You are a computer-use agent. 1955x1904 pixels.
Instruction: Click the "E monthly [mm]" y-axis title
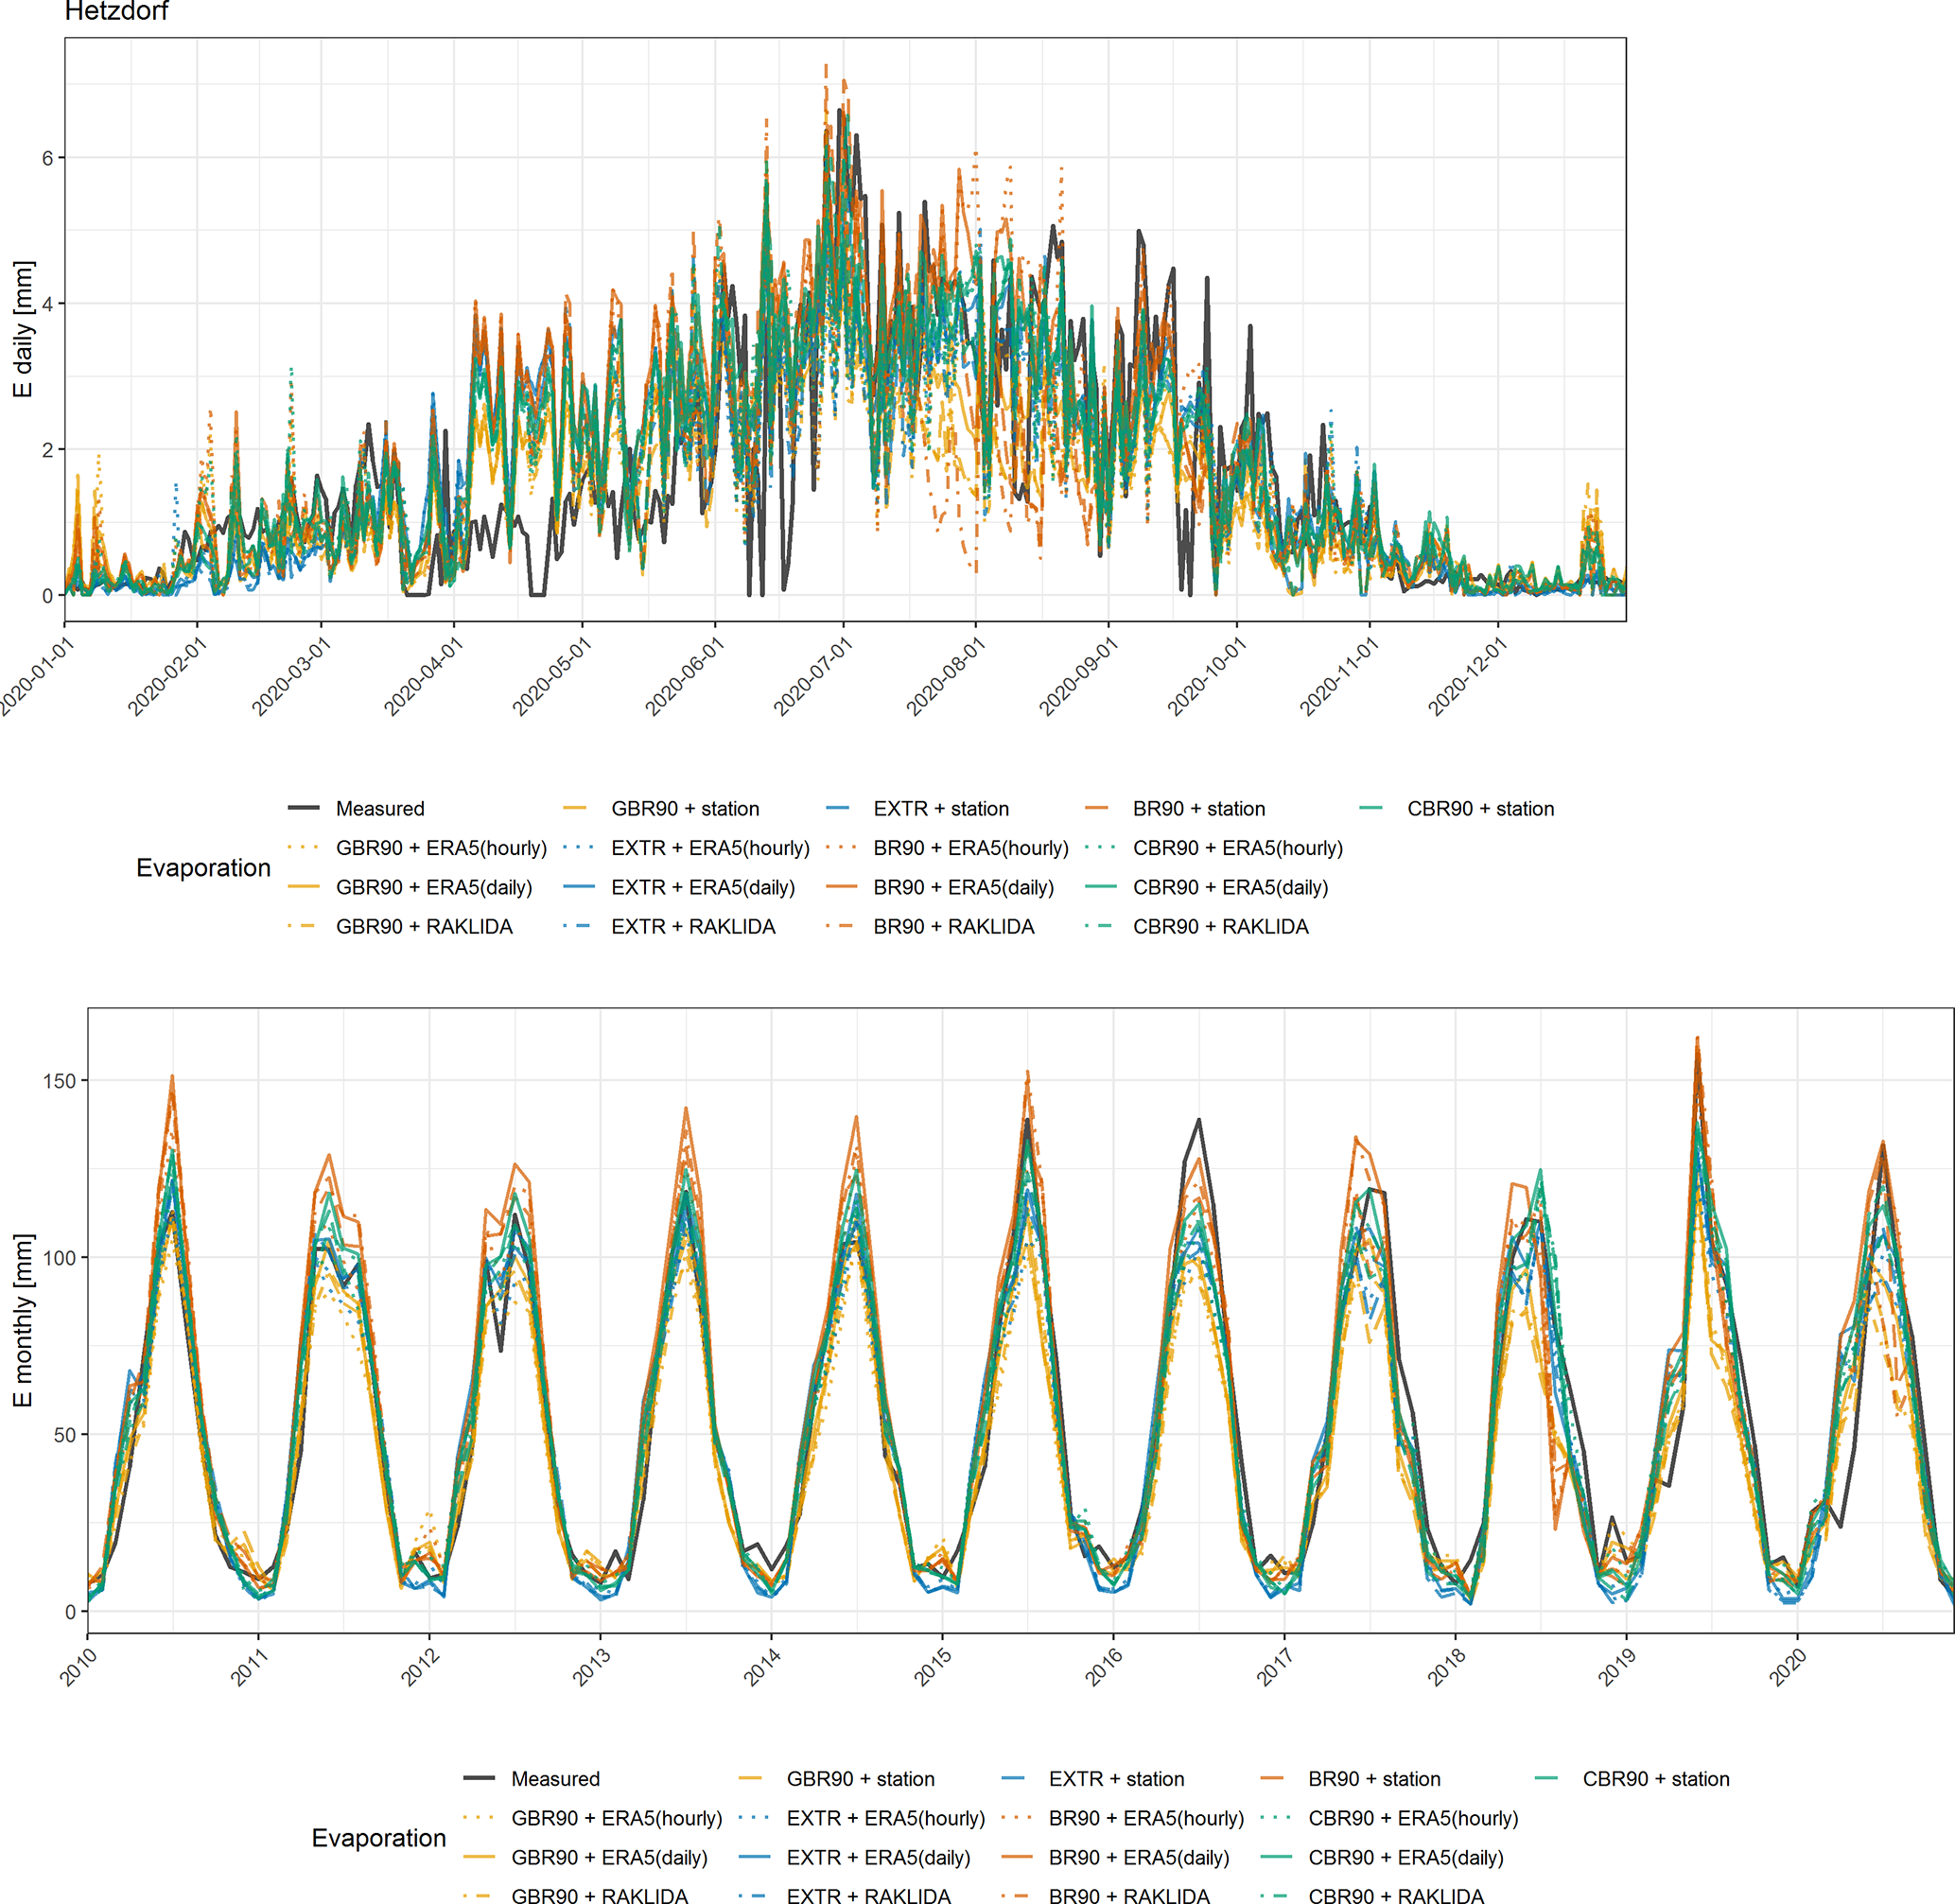click(23, 1320)
